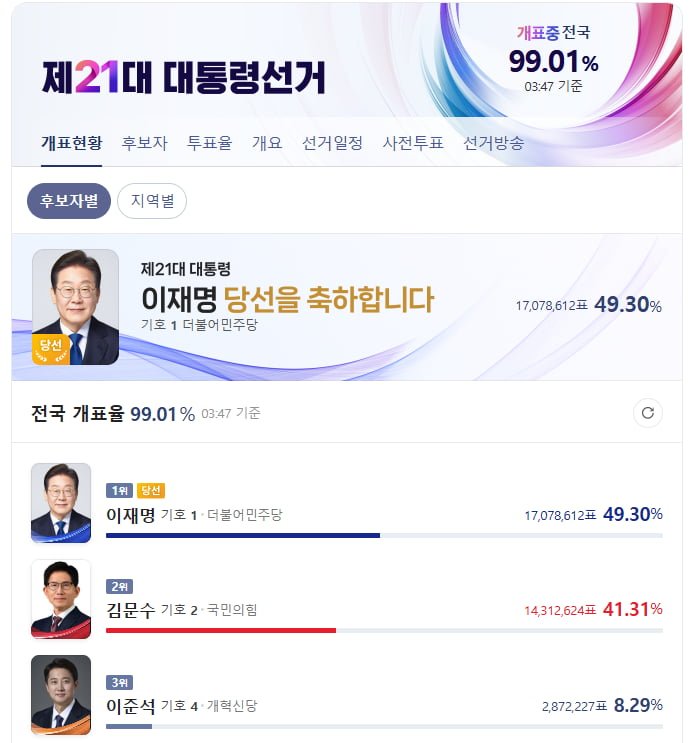Switch to the 선거일정 tab
This screenshot has height=743, width=693.
(x=332, y=143)
